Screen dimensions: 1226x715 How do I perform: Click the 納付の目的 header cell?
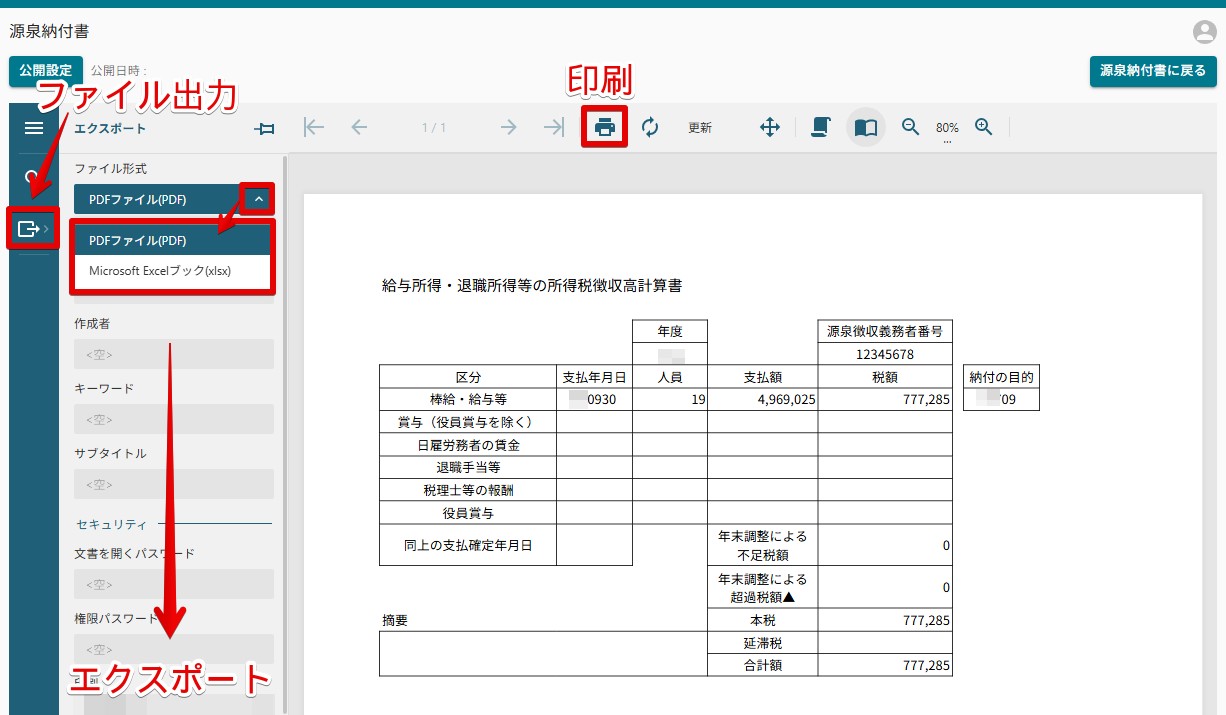click(x=1001, y=377)
